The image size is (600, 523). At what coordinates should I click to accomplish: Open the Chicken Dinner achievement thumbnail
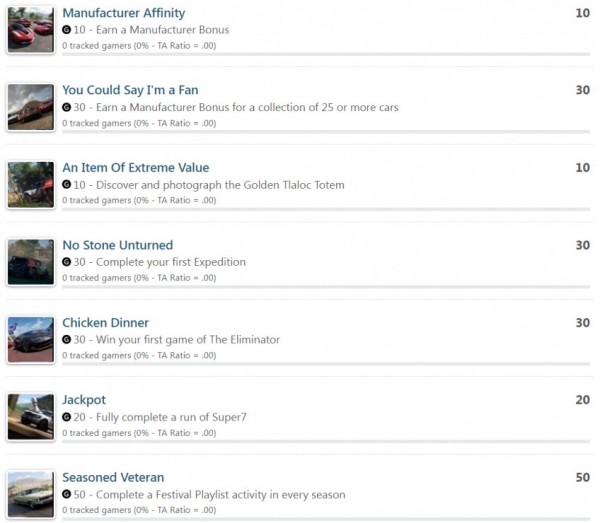(31, 340)
